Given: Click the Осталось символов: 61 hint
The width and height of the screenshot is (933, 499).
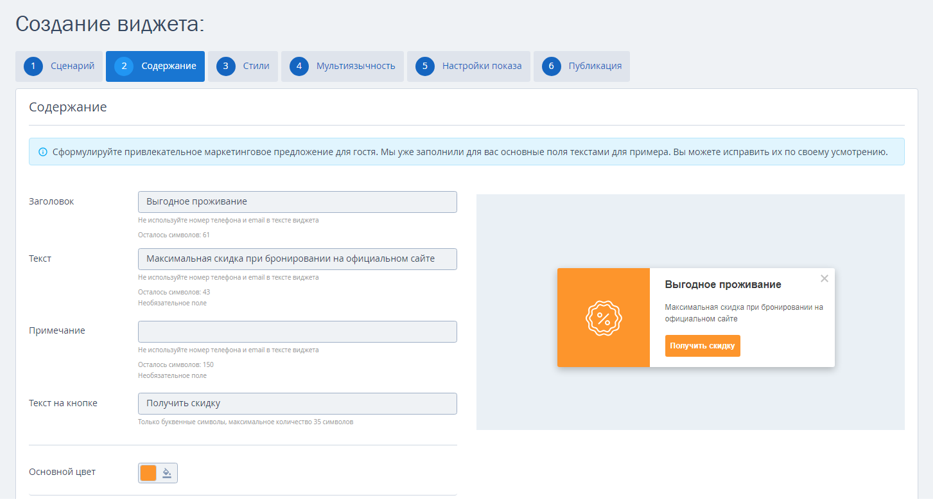Looking at the screenshot, I should (x=174, y=235).
